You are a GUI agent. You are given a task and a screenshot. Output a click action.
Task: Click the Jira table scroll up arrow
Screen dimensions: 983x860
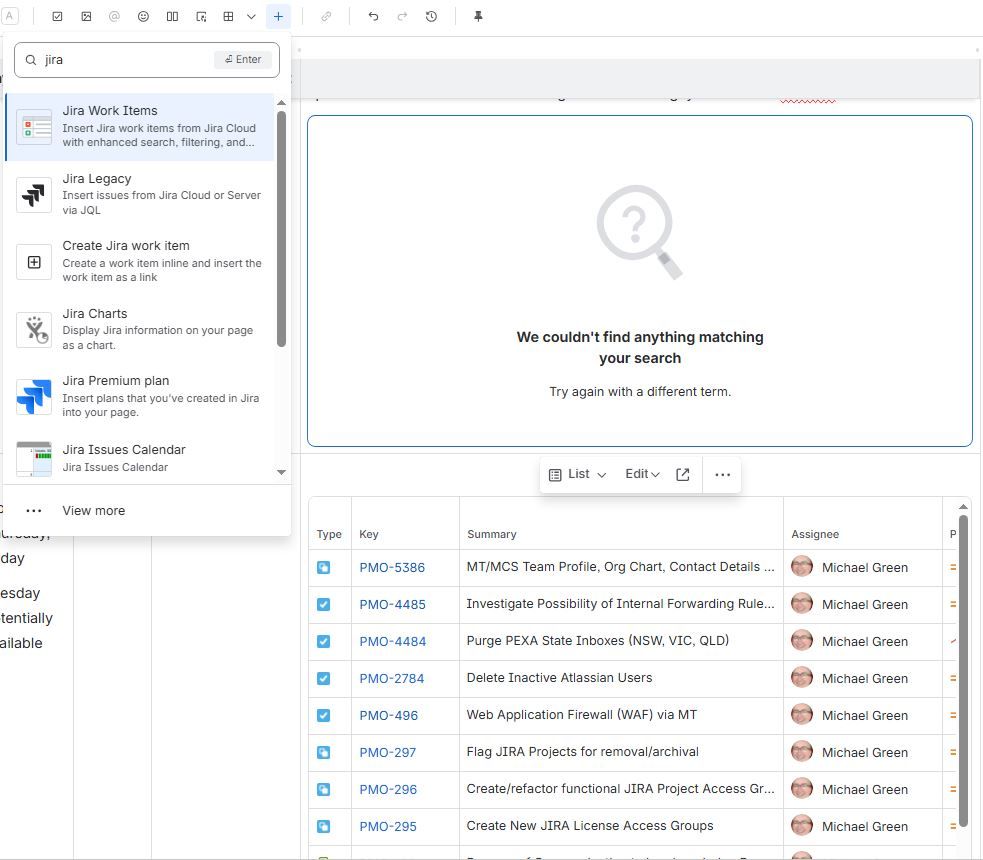pyautogui.click(x=963, y=506)
